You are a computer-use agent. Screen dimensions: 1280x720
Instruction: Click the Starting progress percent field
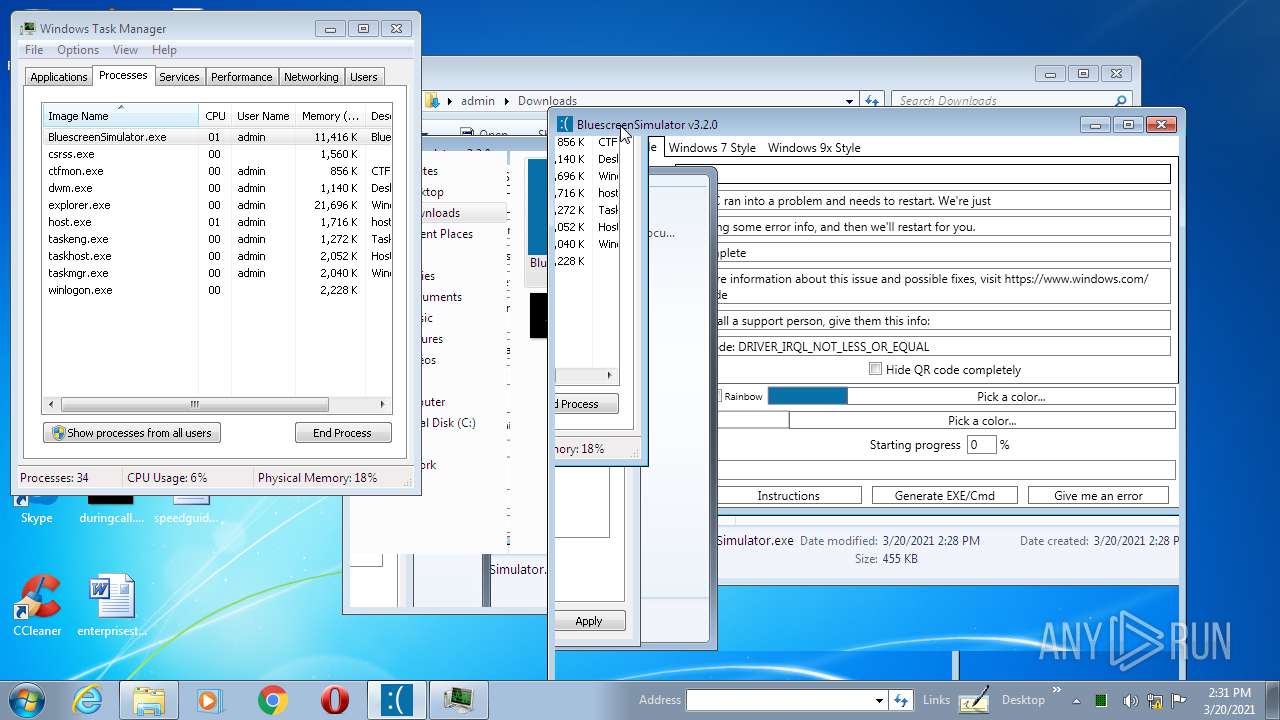tap(981, 445)
